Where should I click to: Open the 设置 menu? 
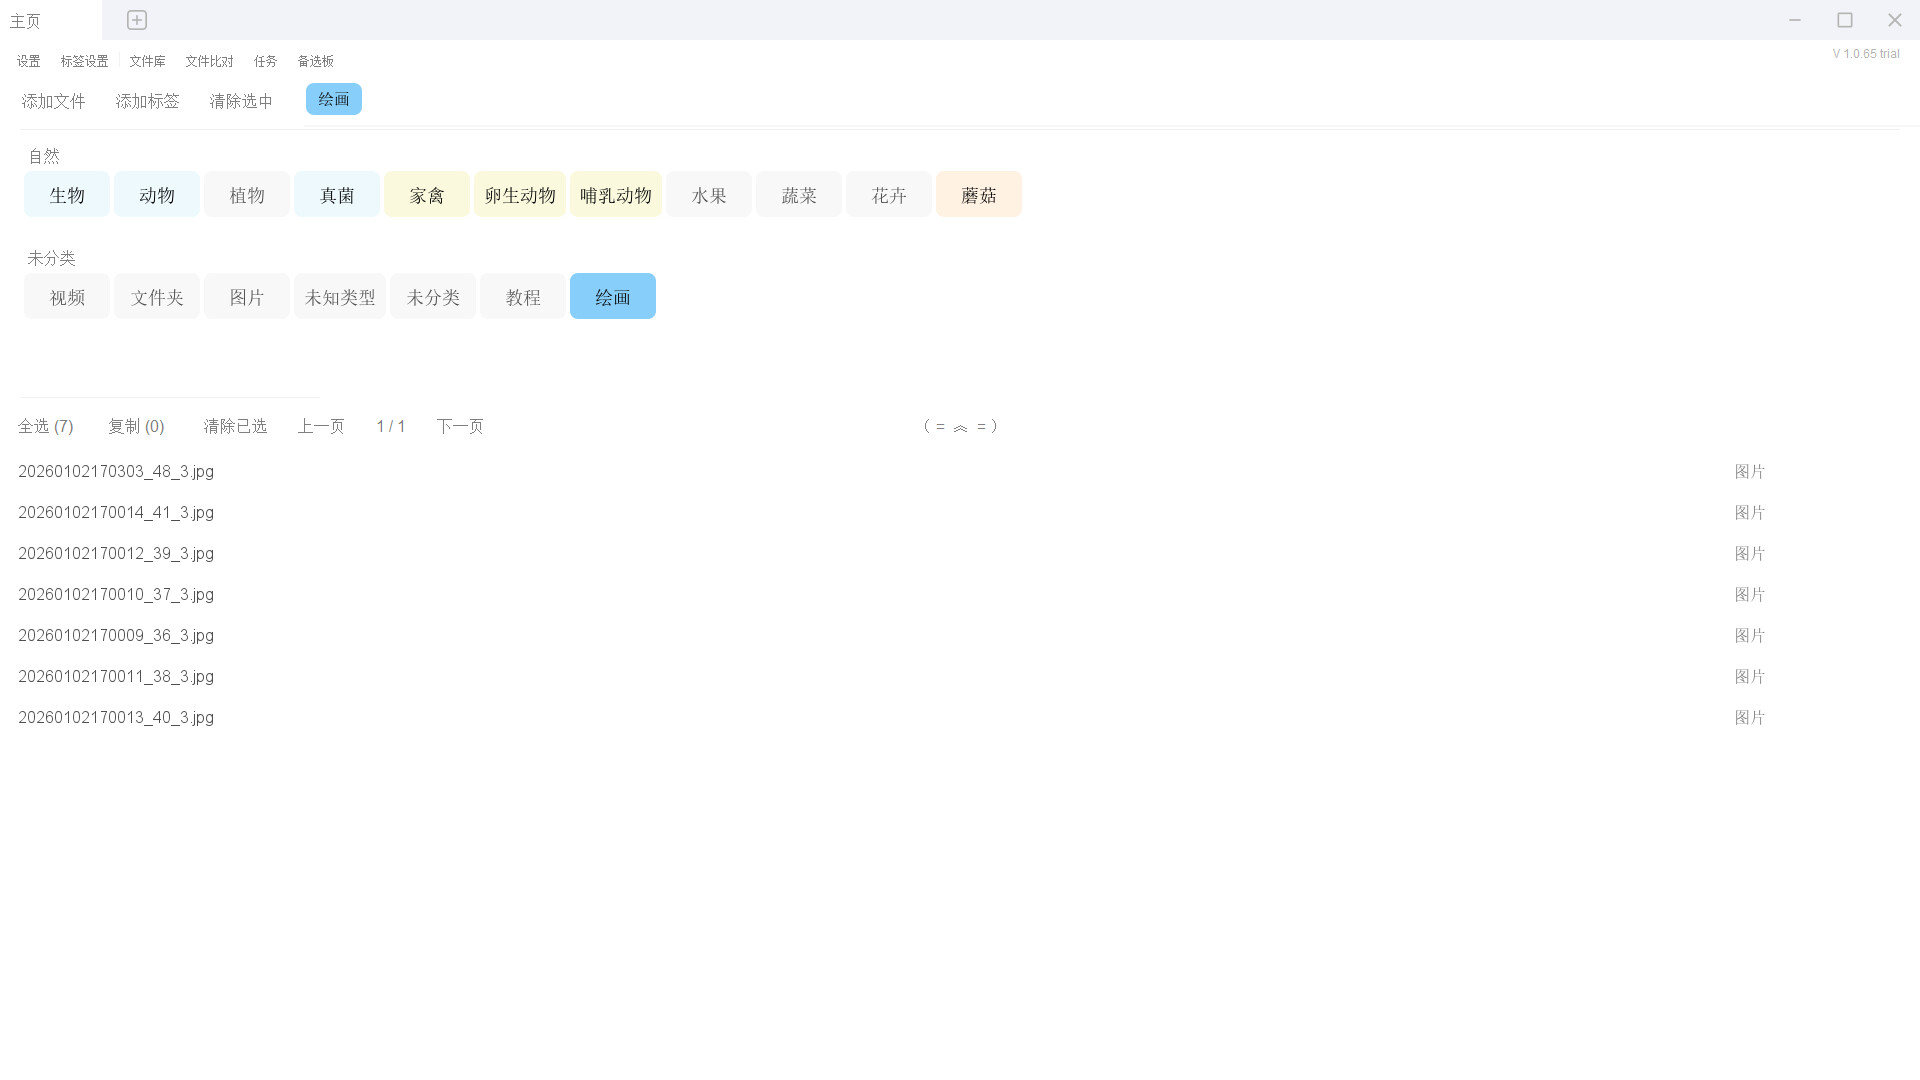[28, 61]
